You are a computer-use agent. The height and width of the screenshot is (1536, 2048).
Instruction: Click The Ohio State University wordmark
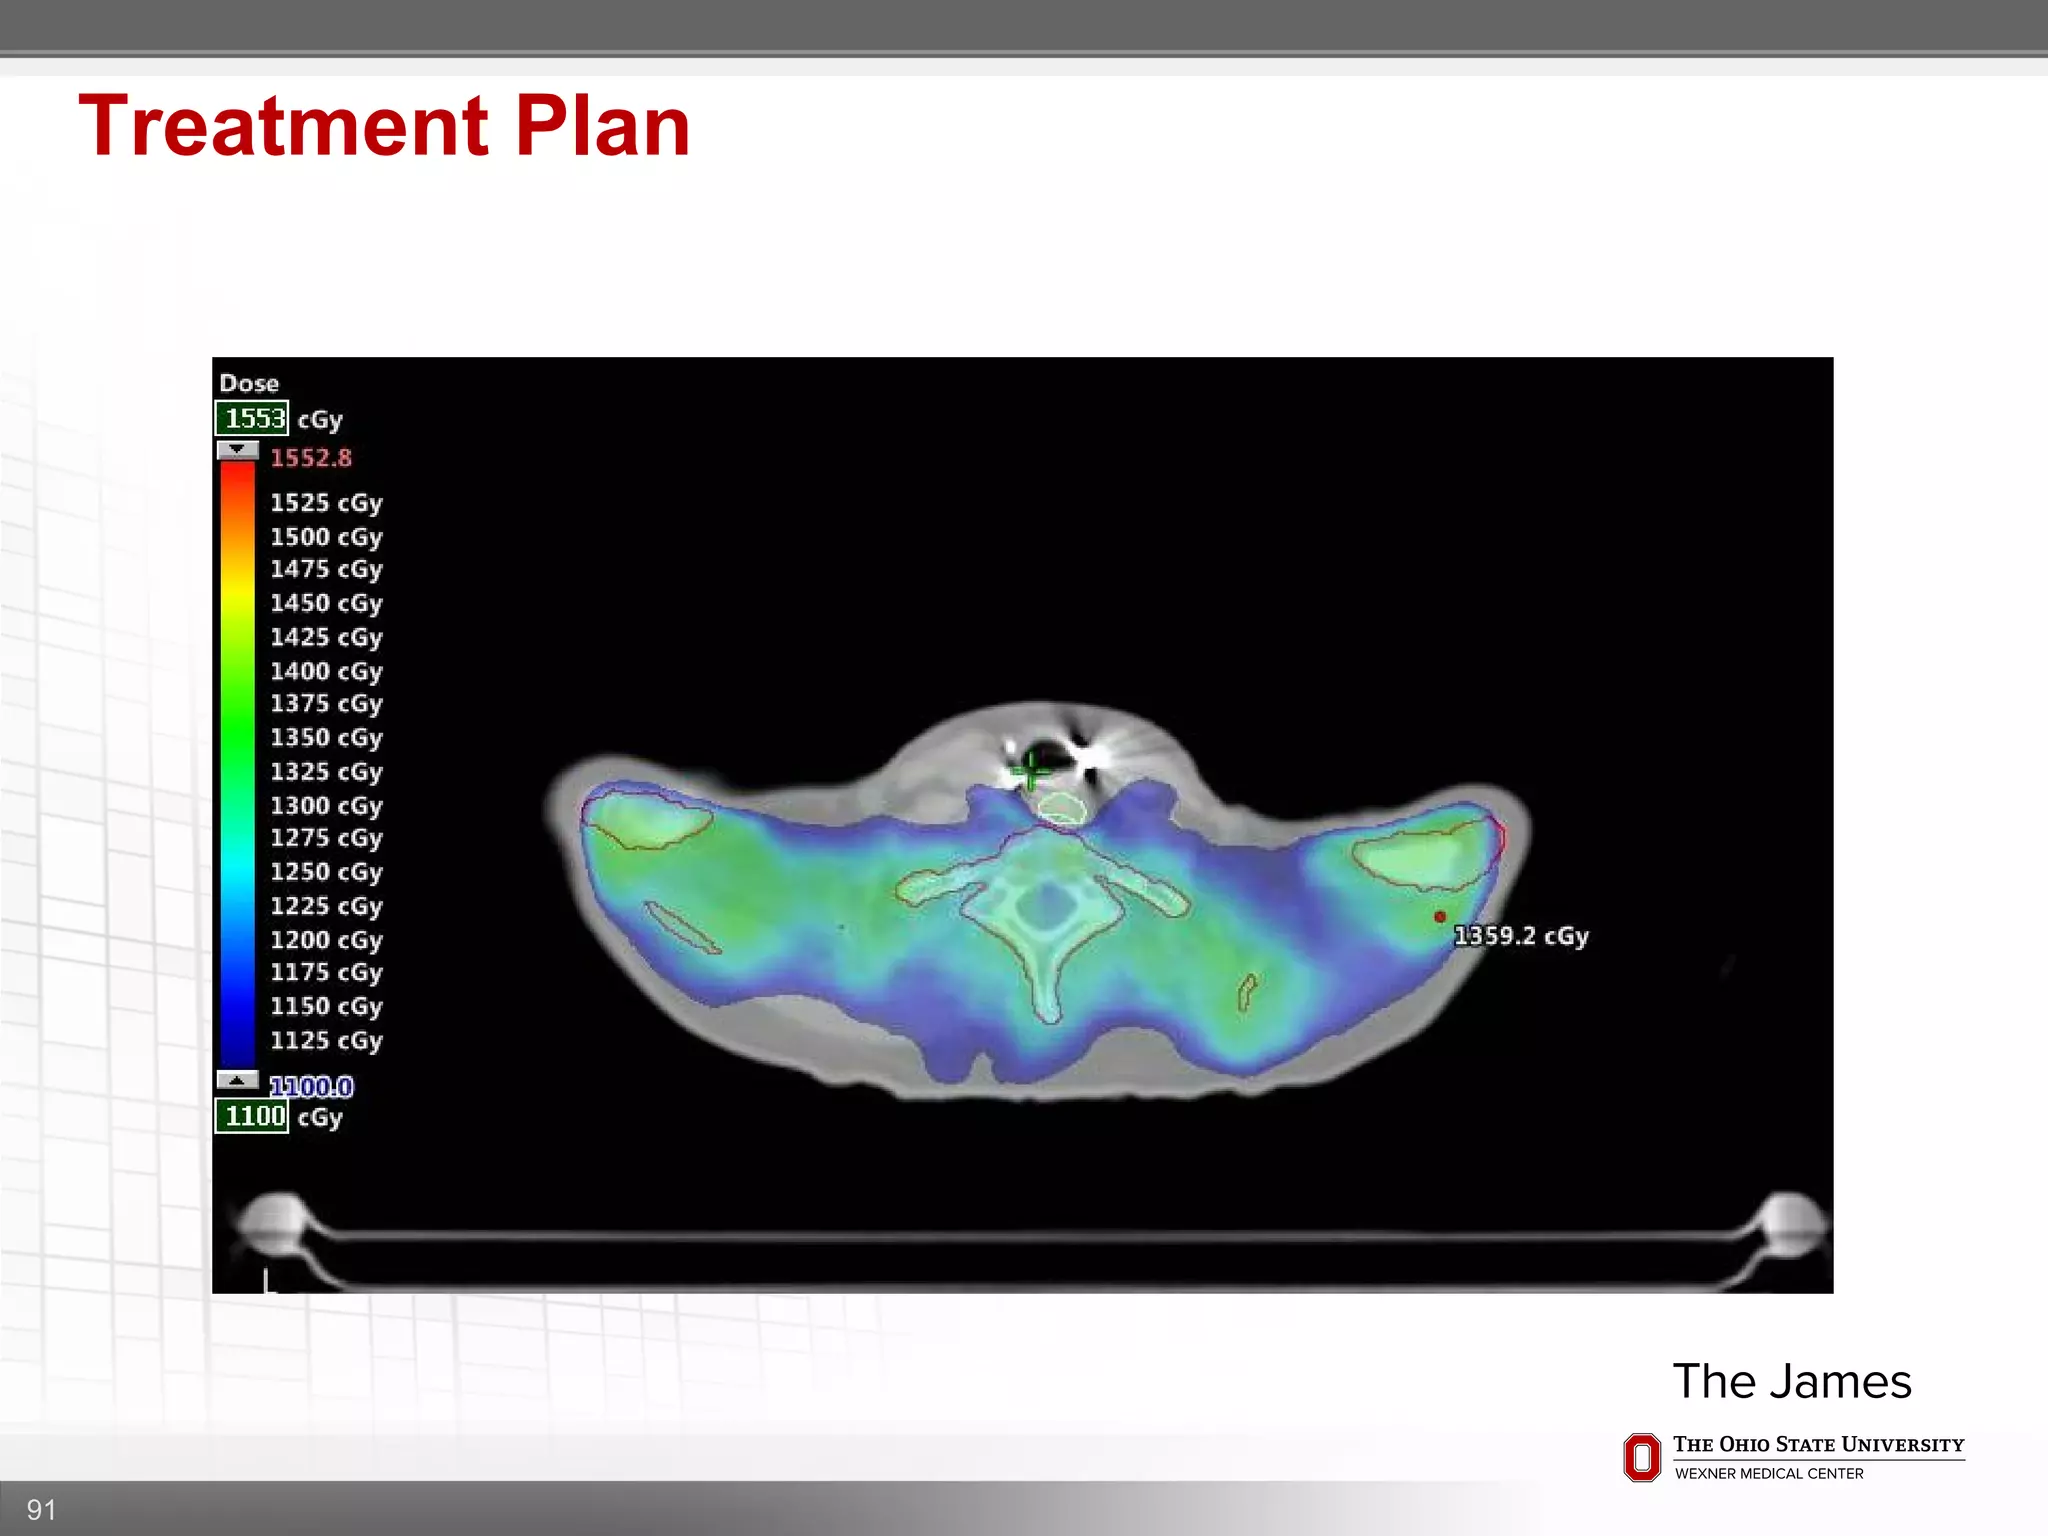pos(1819,1445)
